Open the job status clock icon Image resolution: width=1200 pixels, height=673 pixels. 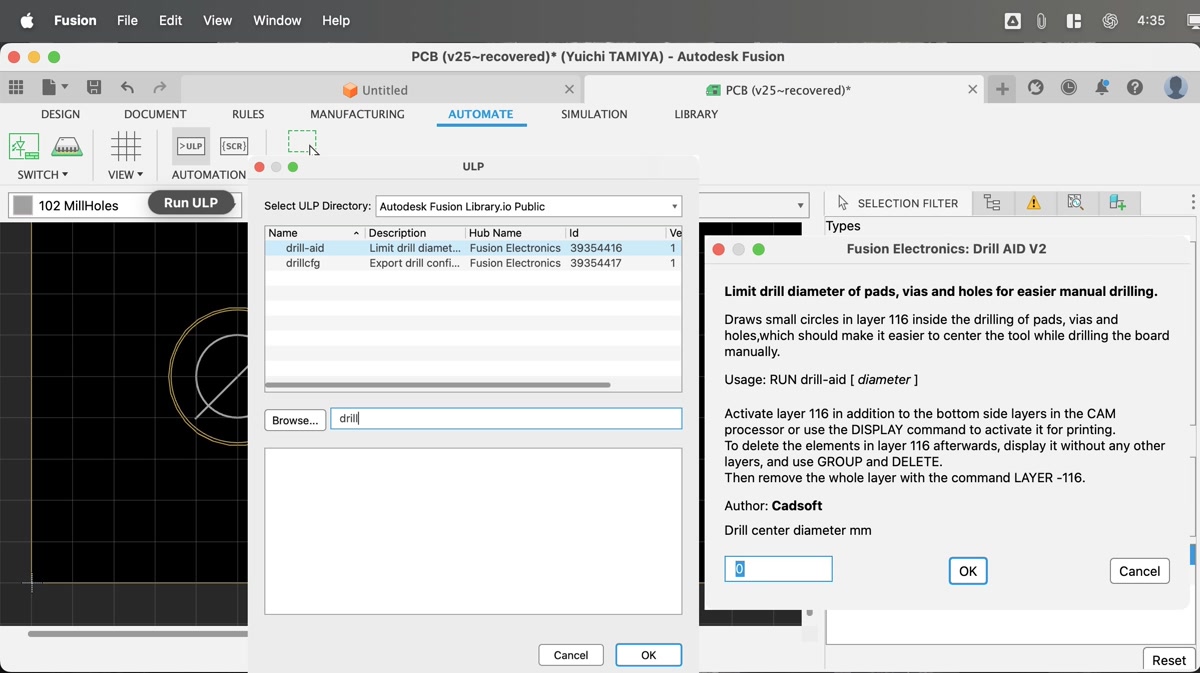(x=1069, y=88)
